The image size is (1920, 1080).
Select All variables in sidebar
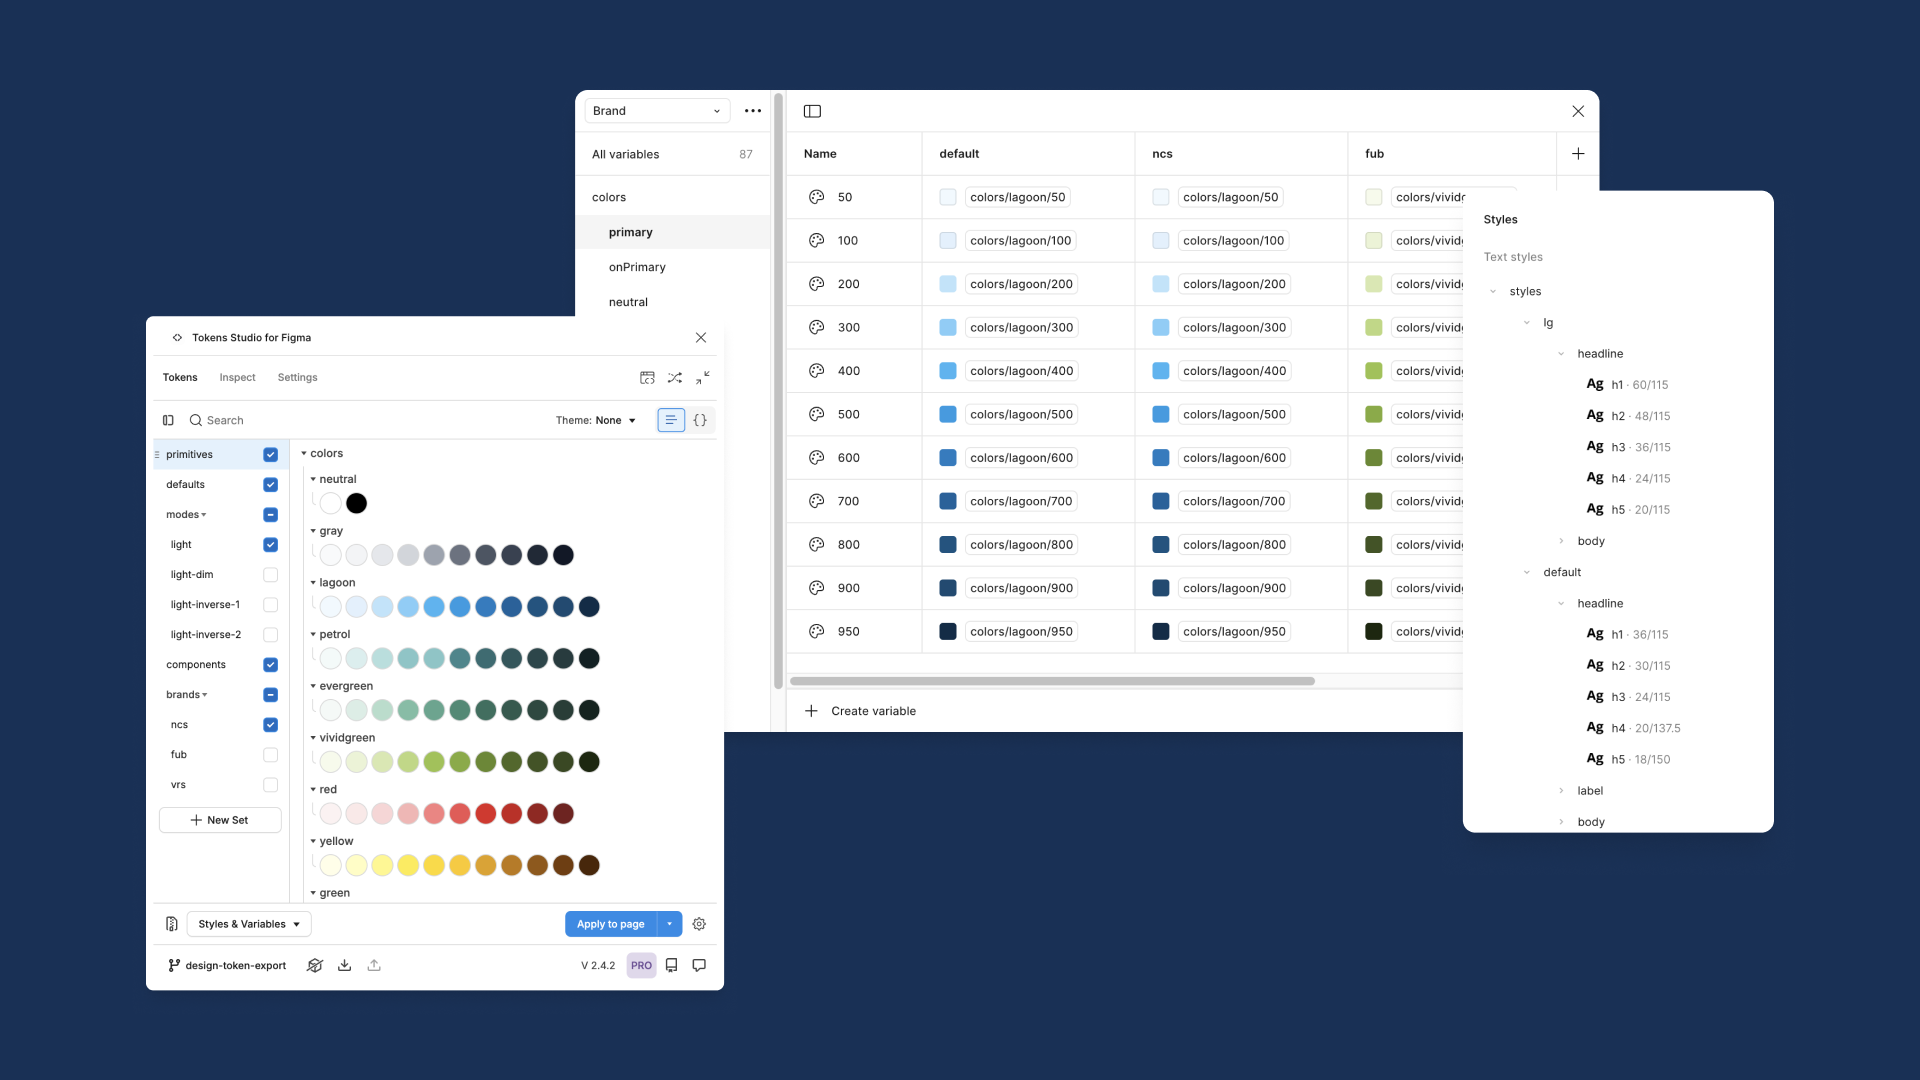pyautogui.click(x=672, y=154)
